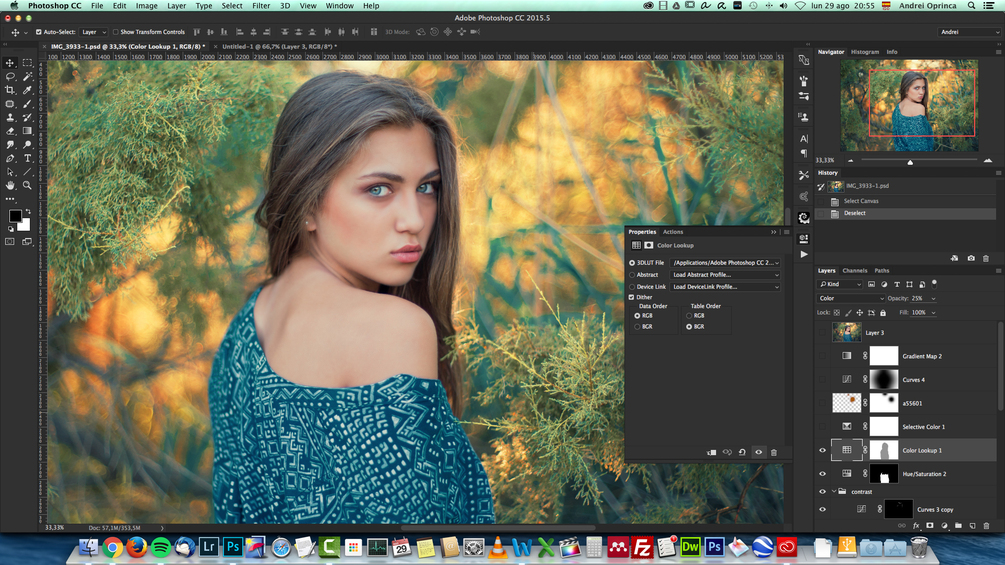Reset Color Lookup adjustment to defaults
The width and height of the screenshot is (1005, 565).
742,452
